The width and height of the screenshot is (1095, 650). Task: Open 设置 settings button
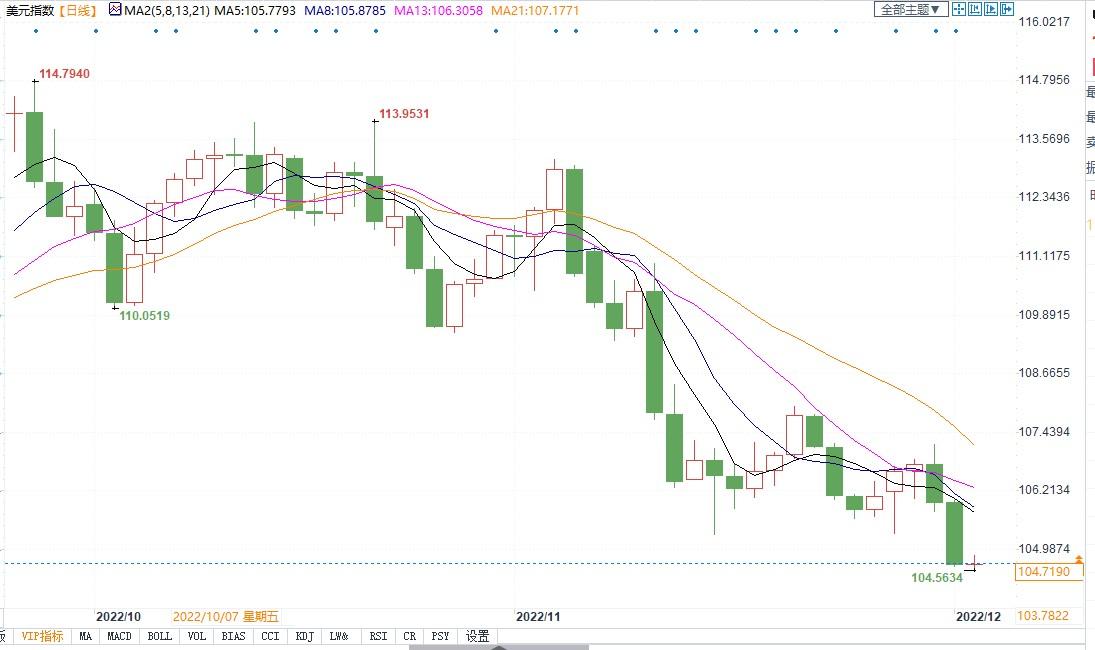[x=477, y=636]
